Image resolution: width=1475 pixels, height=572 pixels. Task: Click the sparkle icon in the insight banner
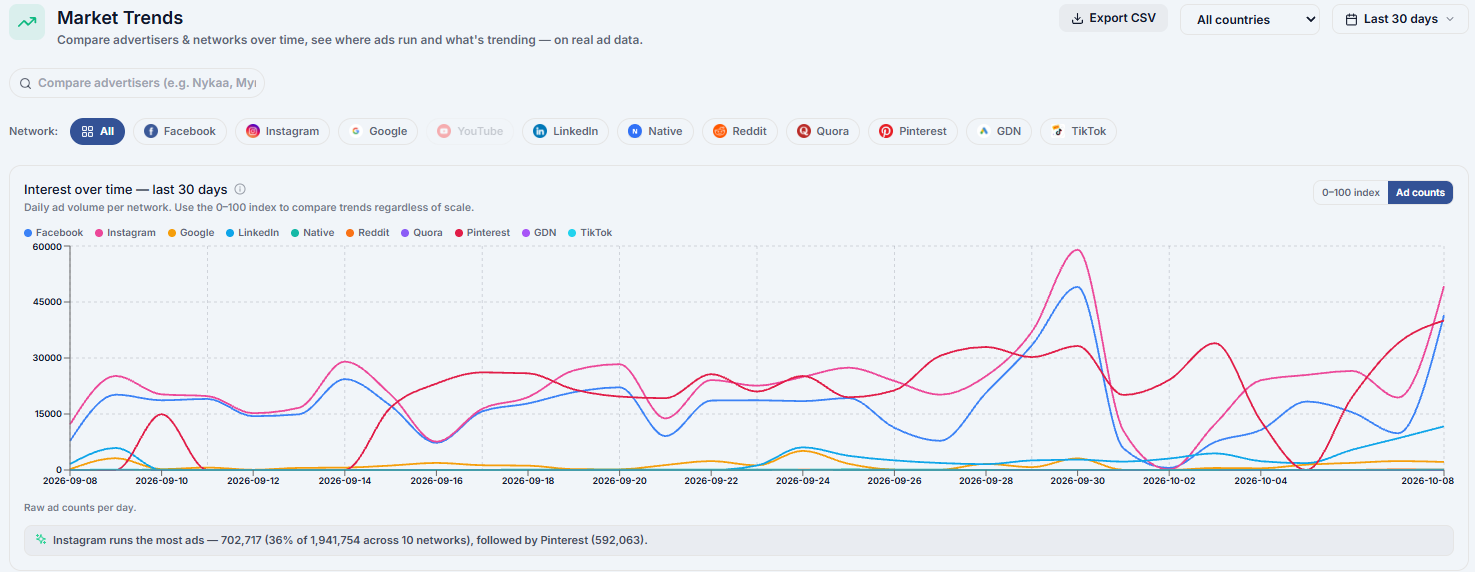(x=41, y=539)
